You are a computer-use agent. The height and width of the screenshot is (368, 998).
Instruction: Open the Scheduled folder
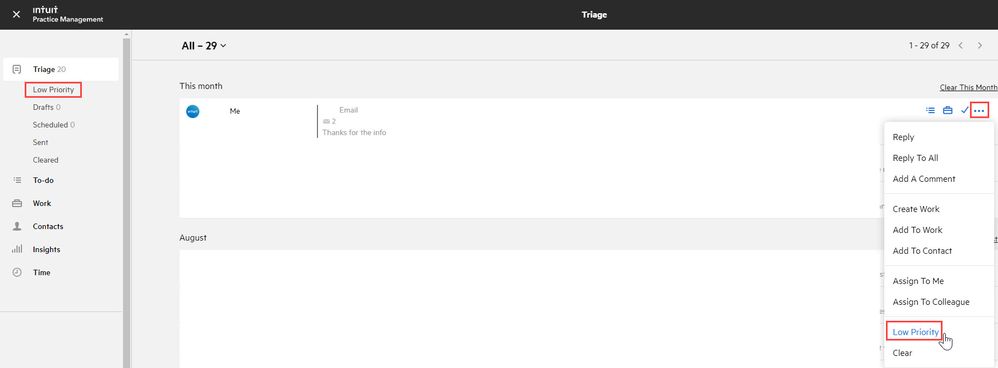point(53,125)
